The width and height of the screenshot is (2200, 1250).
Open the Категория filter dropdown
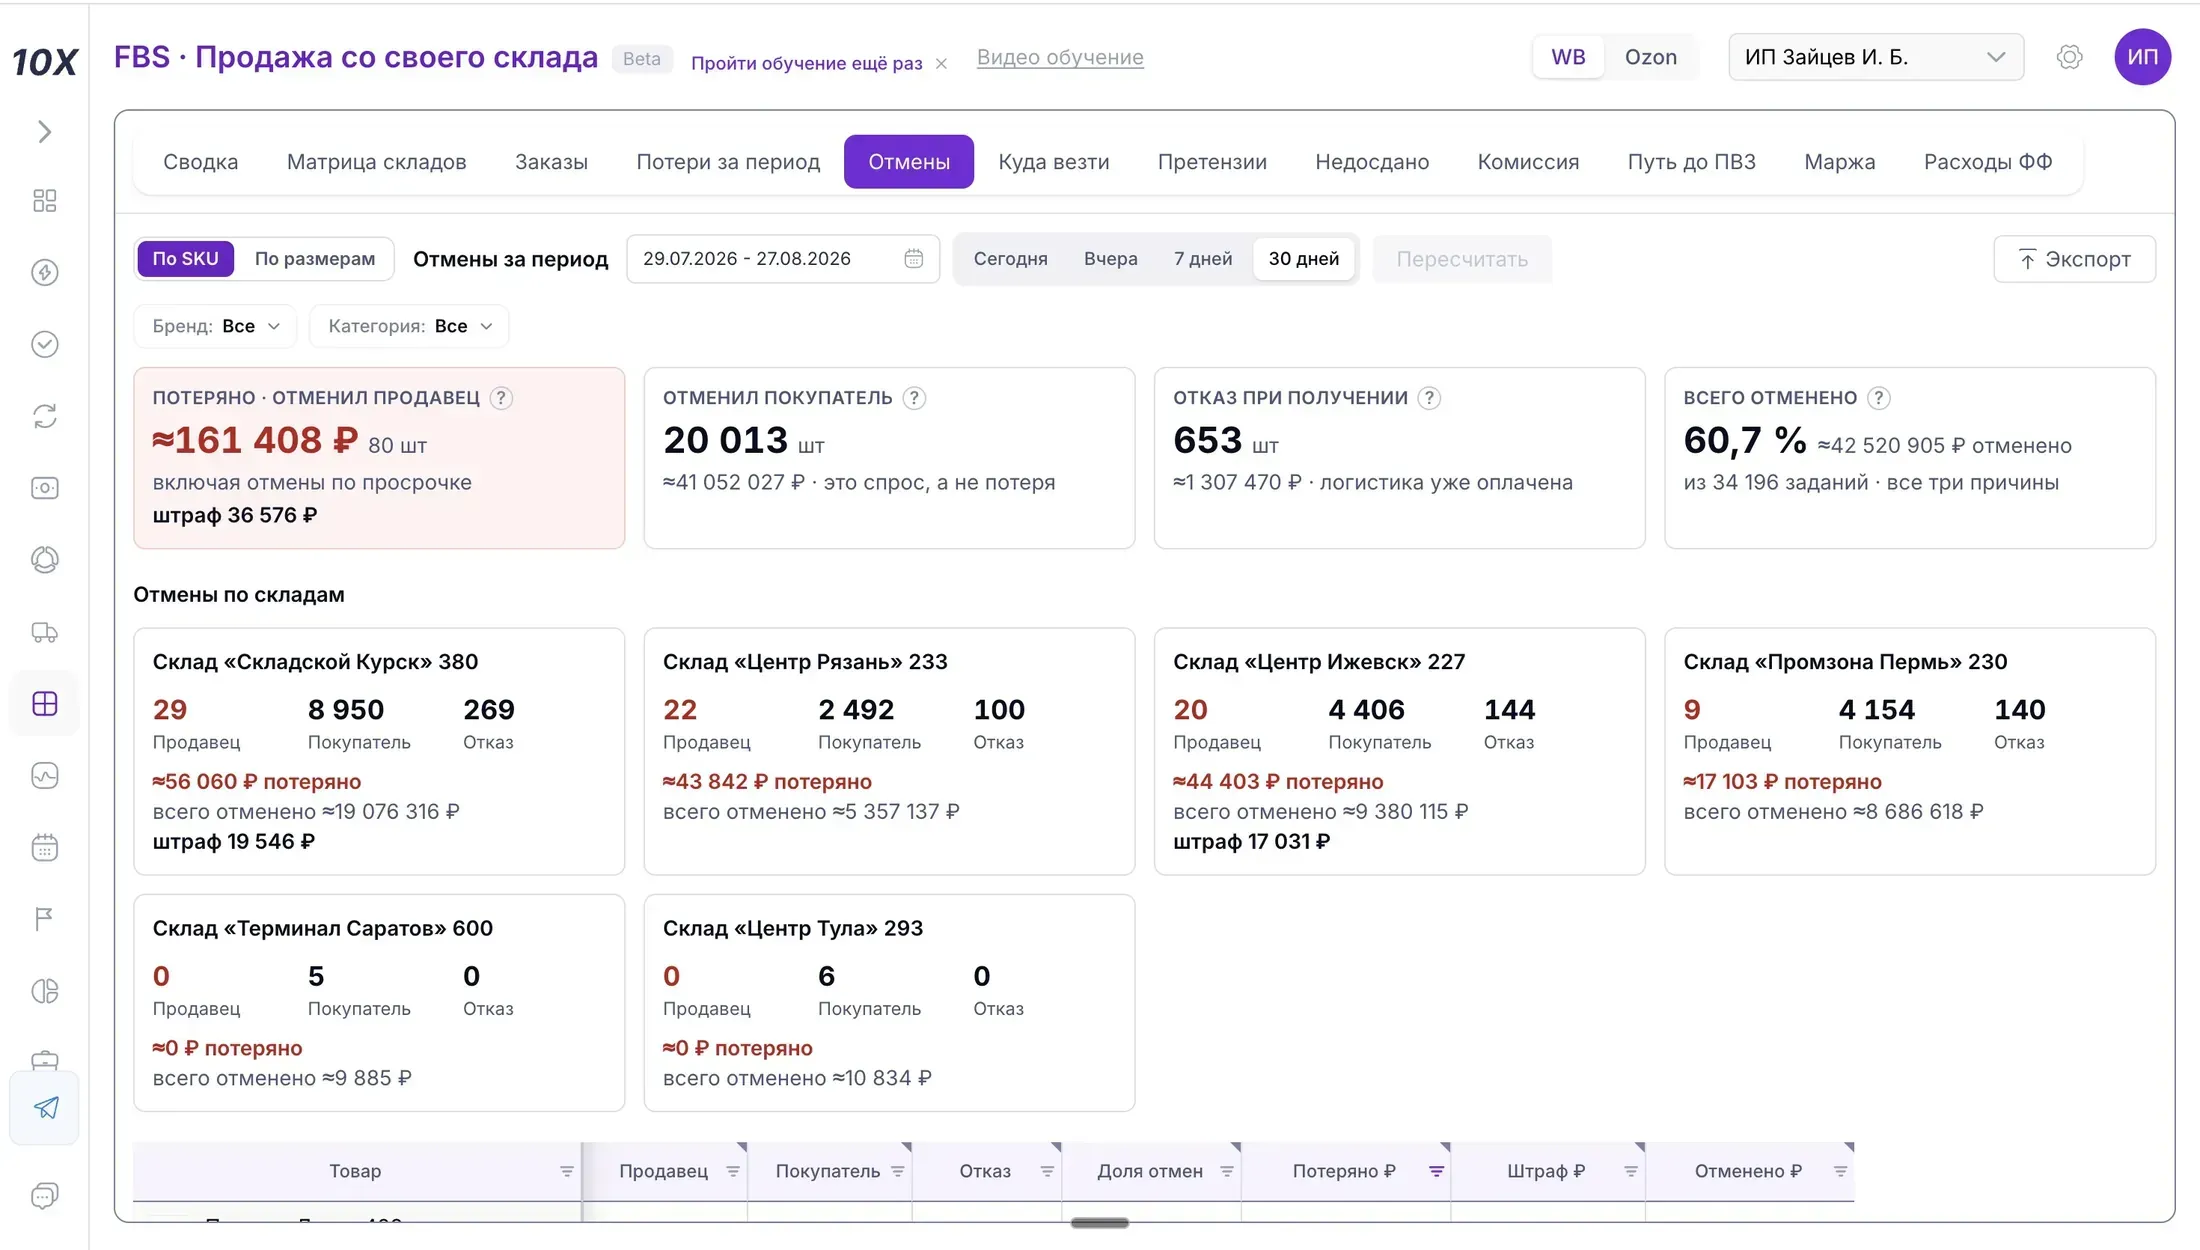click(x=409, y=326)
